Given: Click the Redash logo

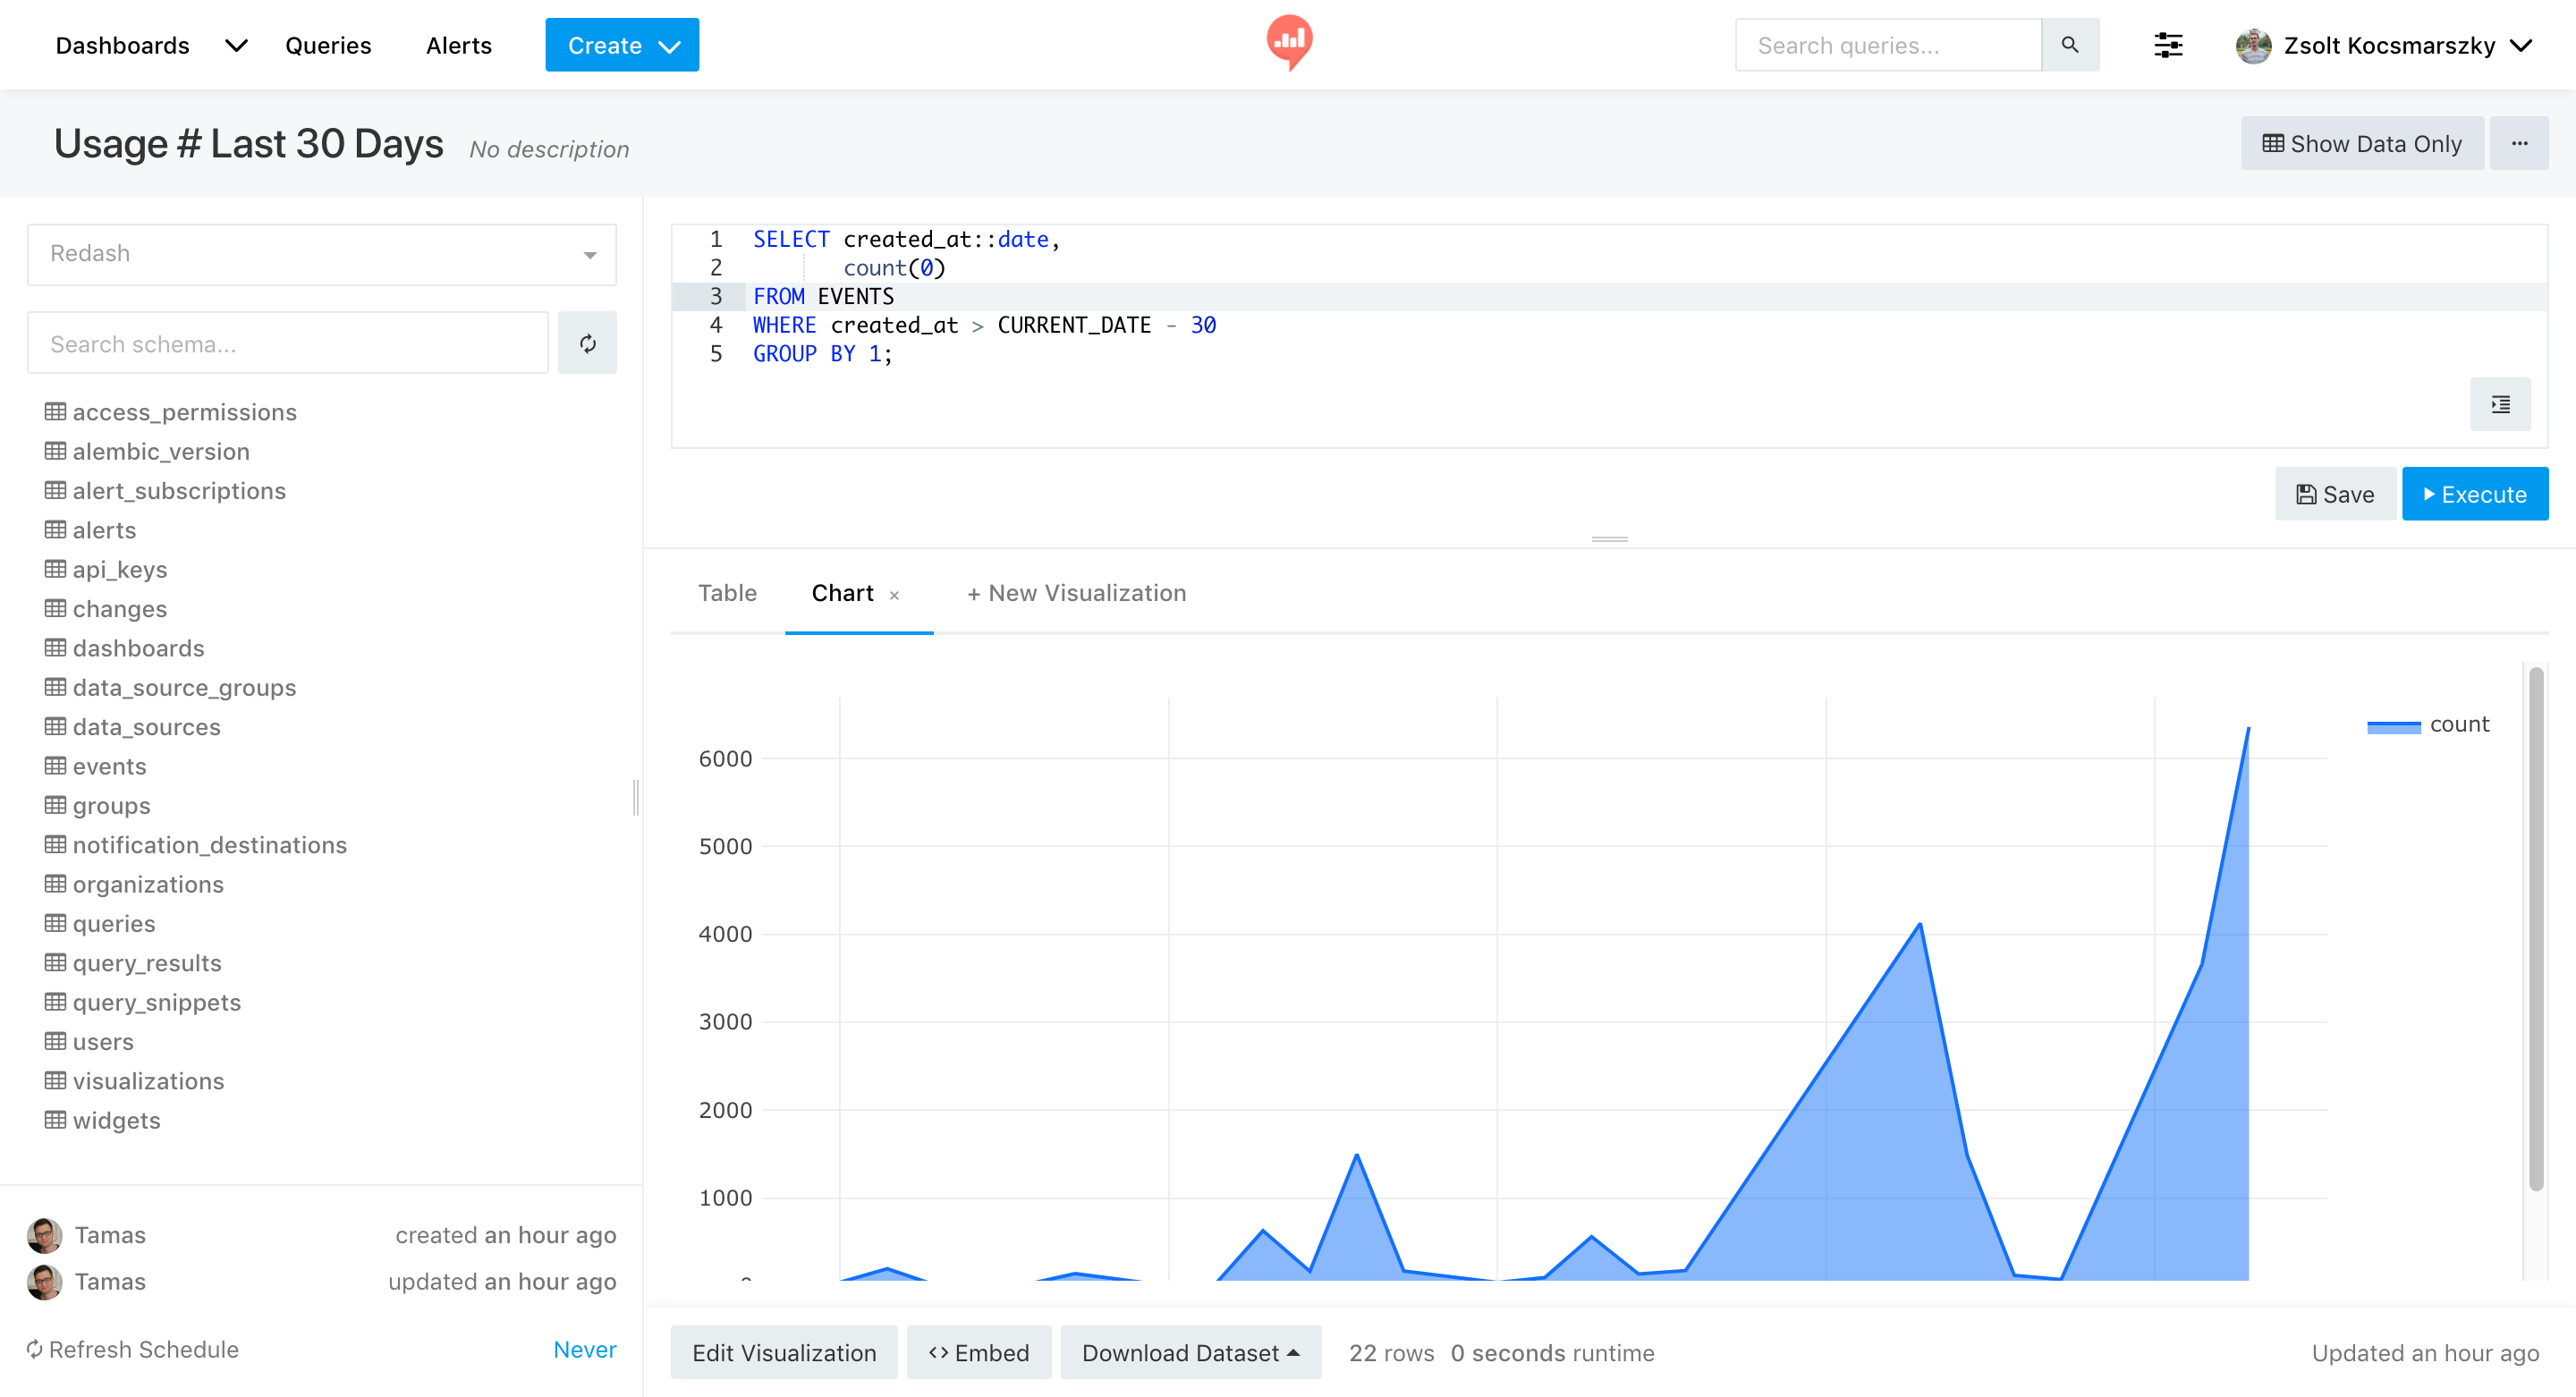Looking at the screenshot, I should (x=1288, y=42).
